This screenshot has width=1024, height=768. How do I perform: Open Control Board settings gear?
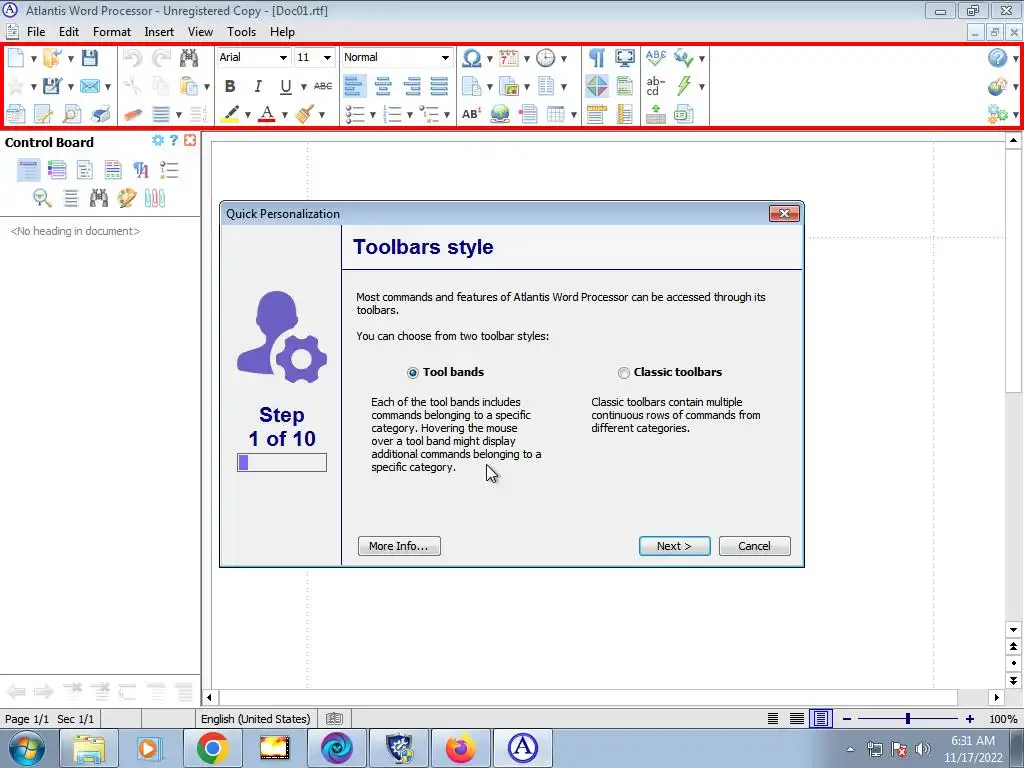(x=157, y=140)
